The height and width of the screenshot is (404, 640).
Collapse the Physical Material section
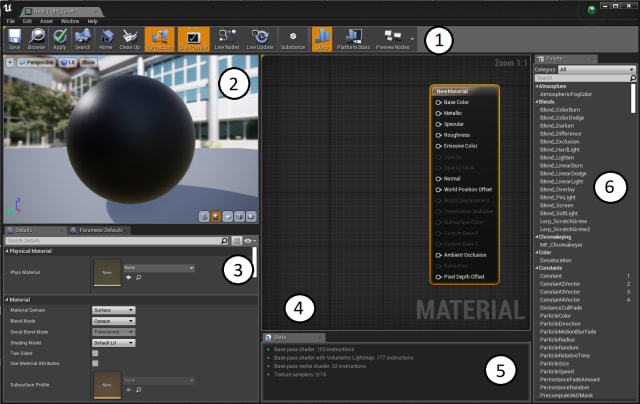click(7, 251)
